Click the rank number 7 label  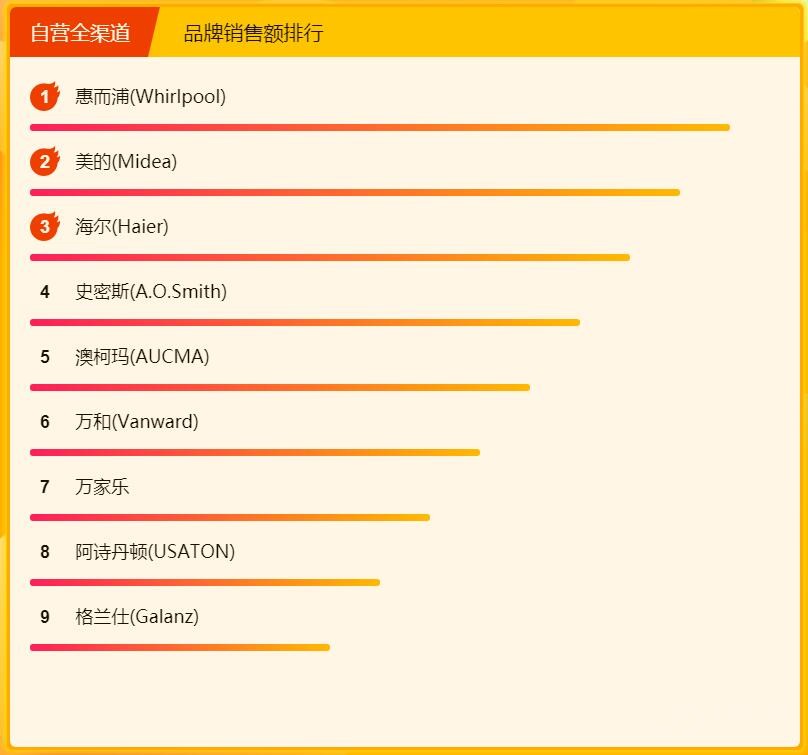coord(45,487)
